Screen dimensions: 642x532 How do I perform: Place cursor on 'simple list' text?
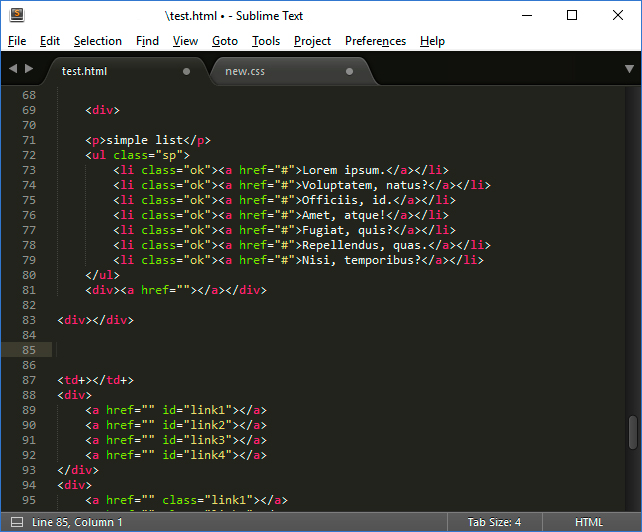point(145,140)
